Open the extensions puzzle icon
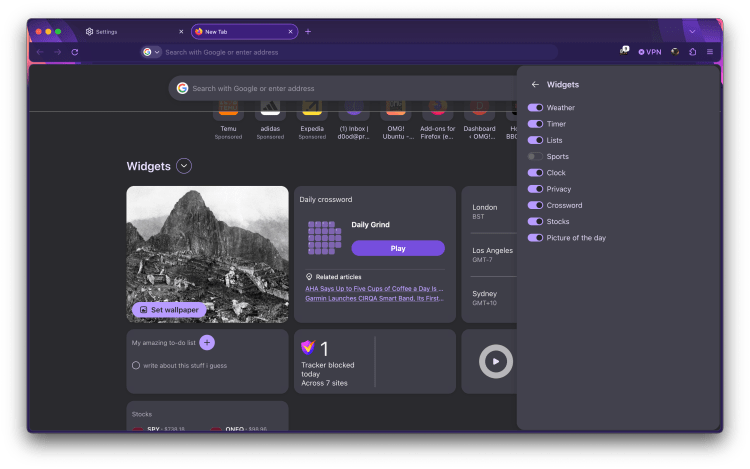 click(693, 52)
